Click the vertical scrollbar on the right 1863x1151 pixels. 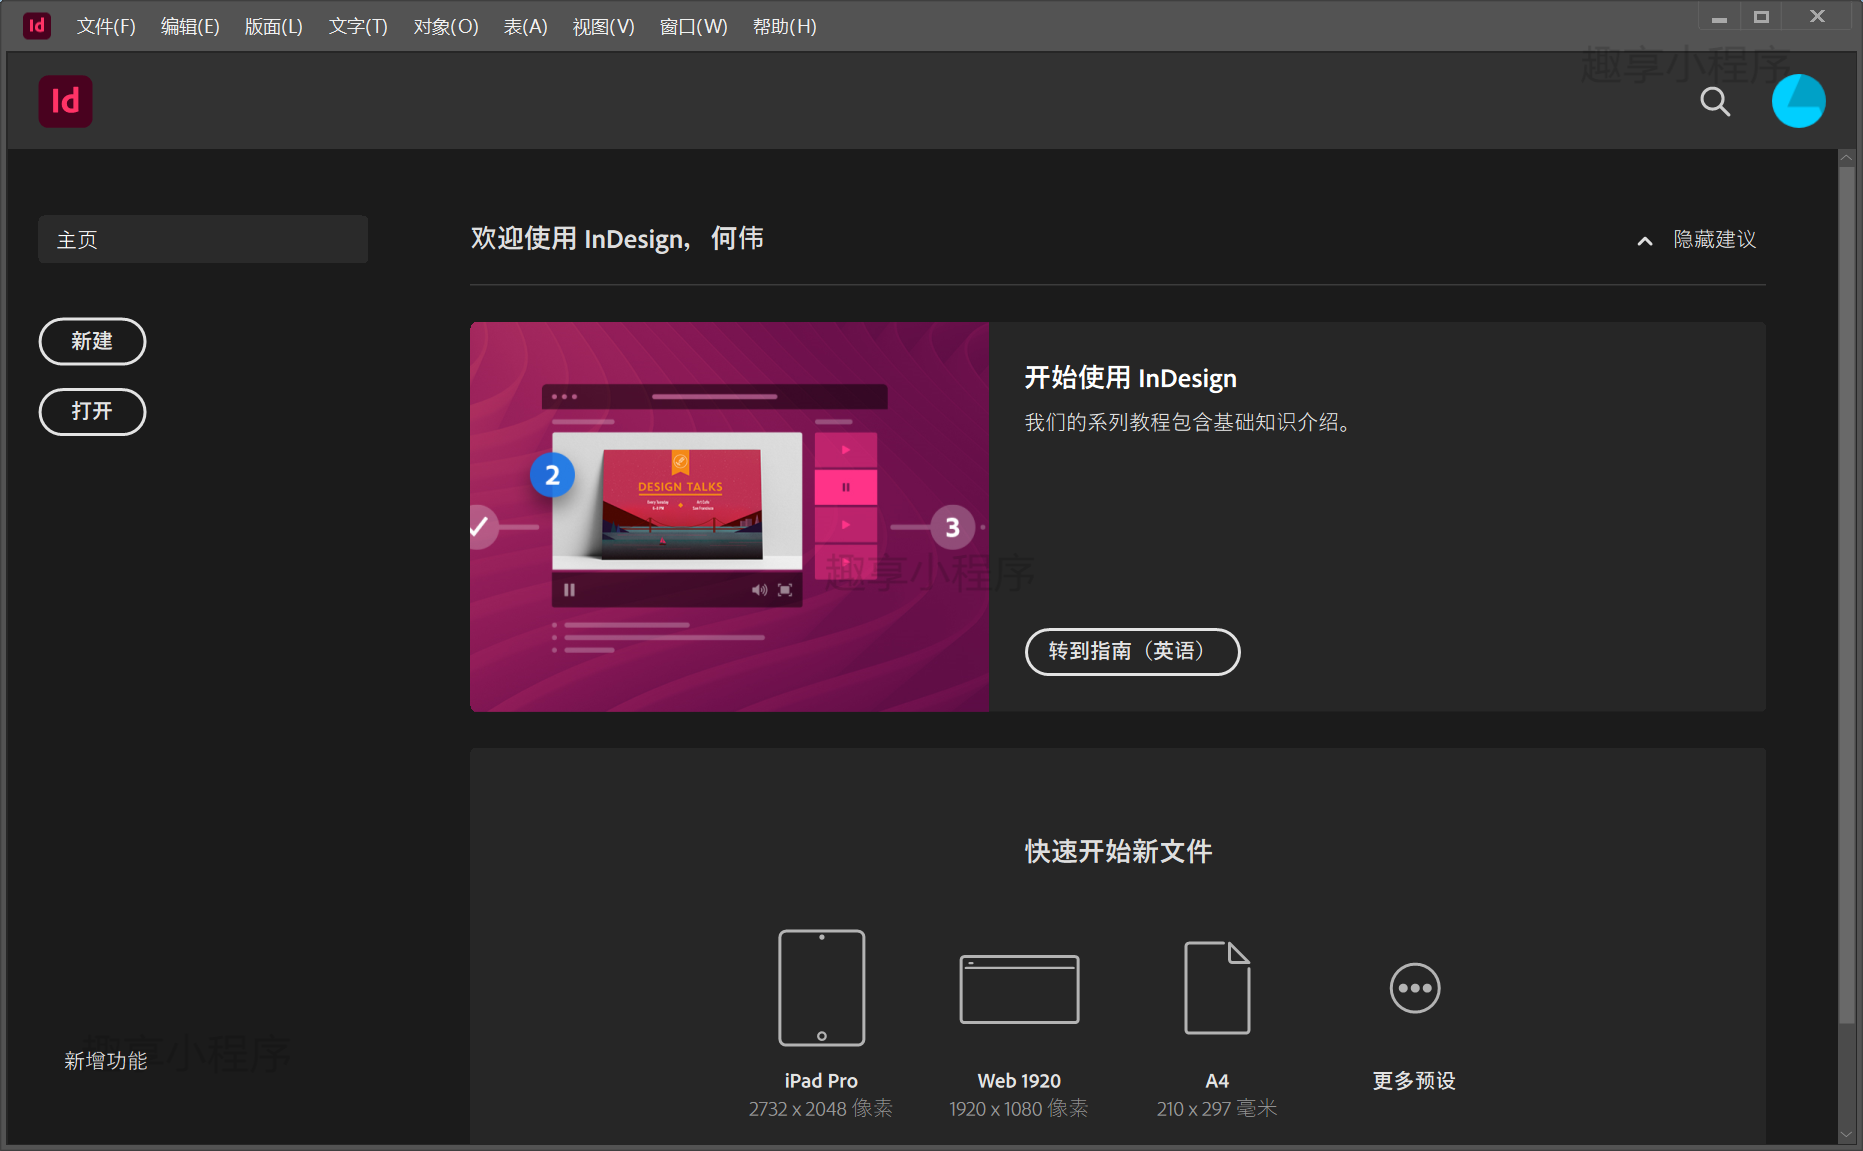[1846, 595]
